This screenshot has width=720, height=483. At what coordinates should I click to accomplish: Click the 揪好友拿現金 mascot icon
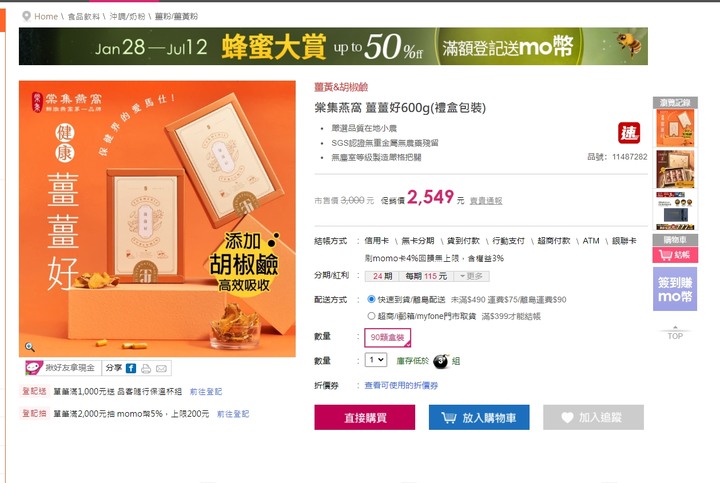tap(34, 367)
